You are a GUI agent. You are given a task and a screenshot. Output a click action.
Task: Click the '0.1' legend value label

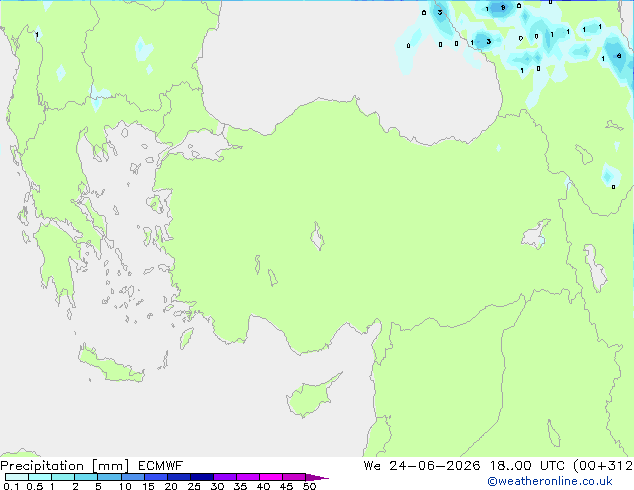pyautogui.click(x=11, y=486)
